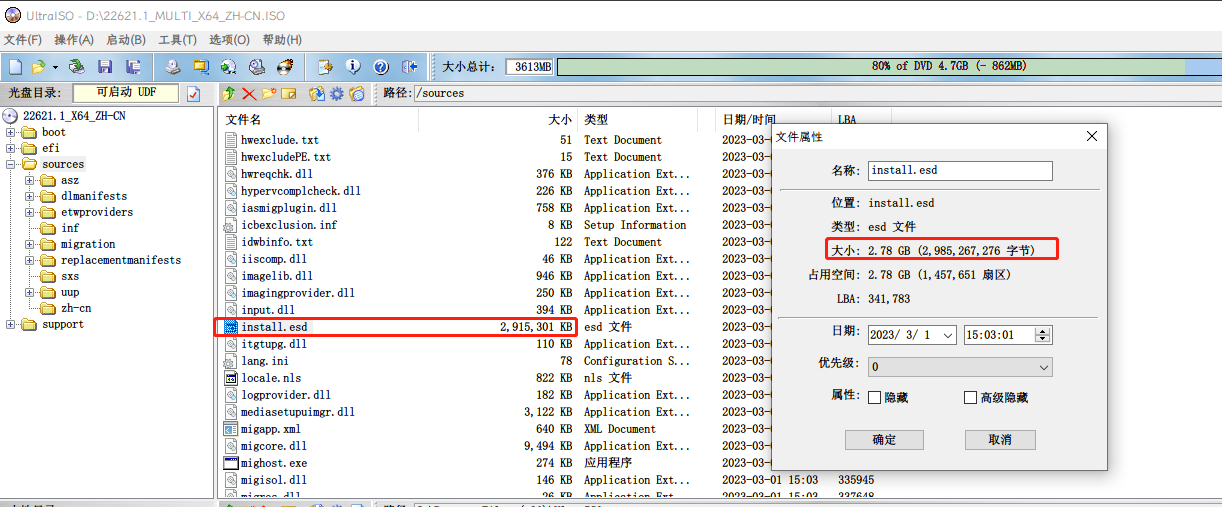This screenshot has height=507, width=1222.
Task: Click the disc properties checkmark icon
Action: [x=194, y=93]
